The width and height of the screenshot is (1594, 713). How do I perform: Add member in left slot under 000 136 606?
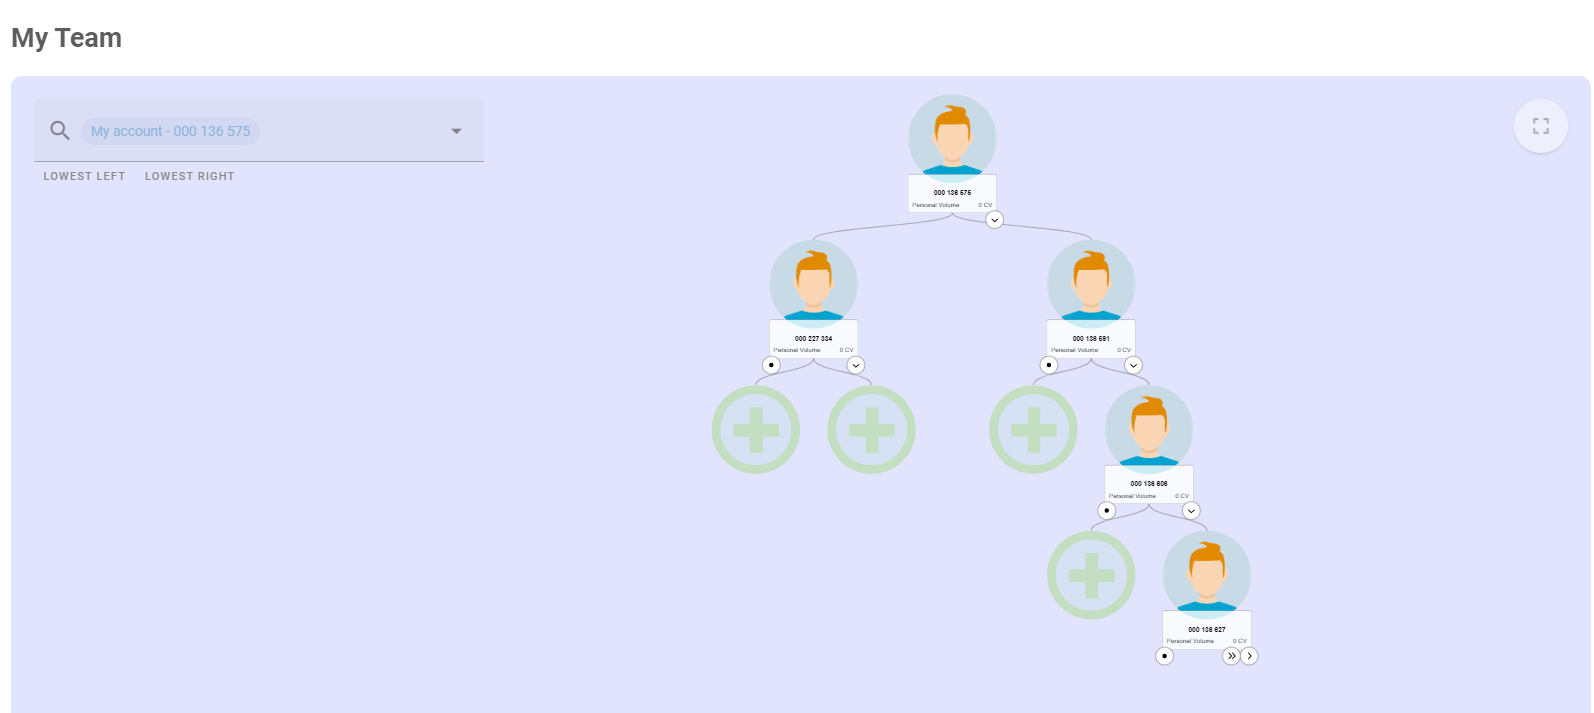(1091, 576)
